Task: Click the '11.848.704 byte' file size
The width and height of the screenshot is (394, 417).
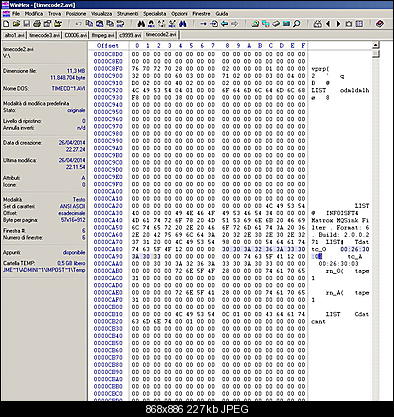Action: click(x=68, y=78)
